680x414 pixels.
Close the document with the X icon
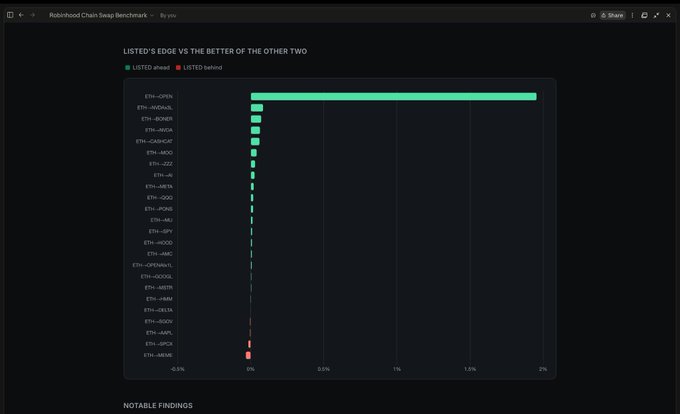point(668,15)
